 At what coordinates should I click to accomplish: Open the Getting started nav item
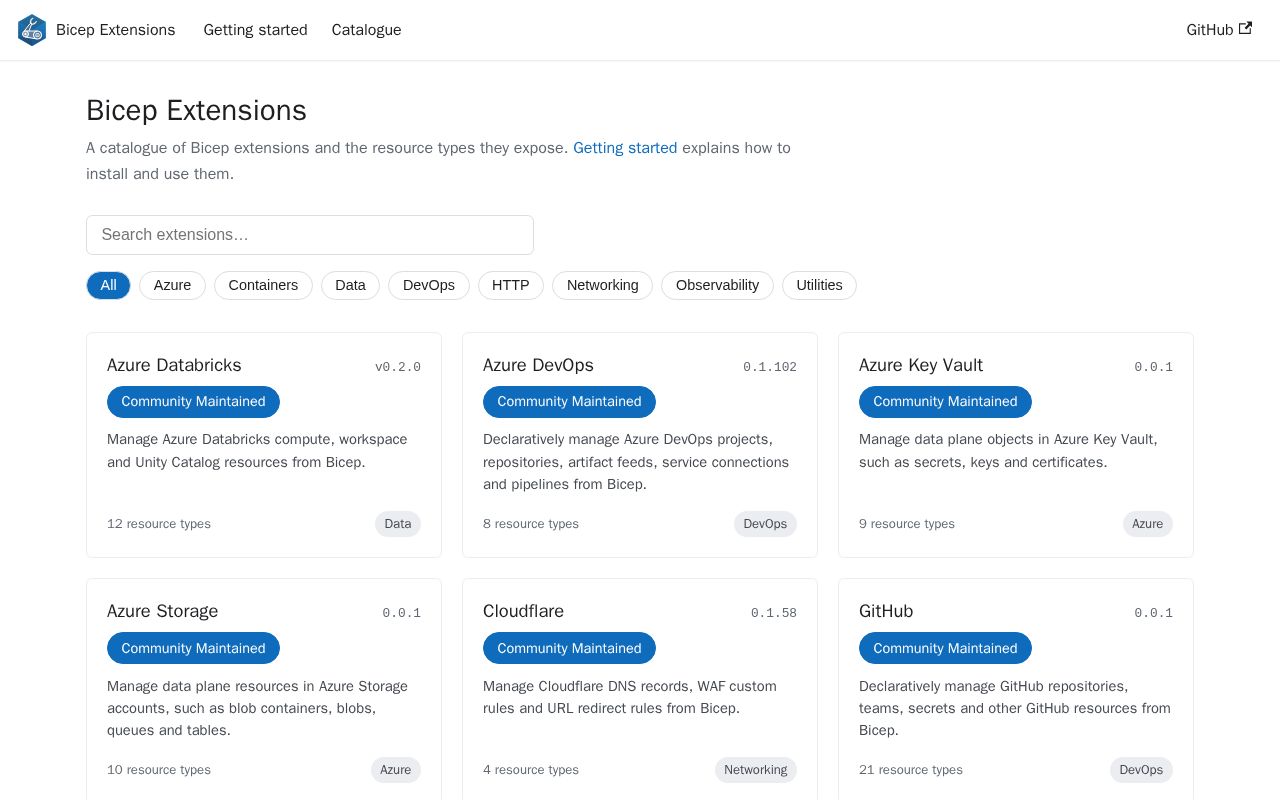point(255,30)
